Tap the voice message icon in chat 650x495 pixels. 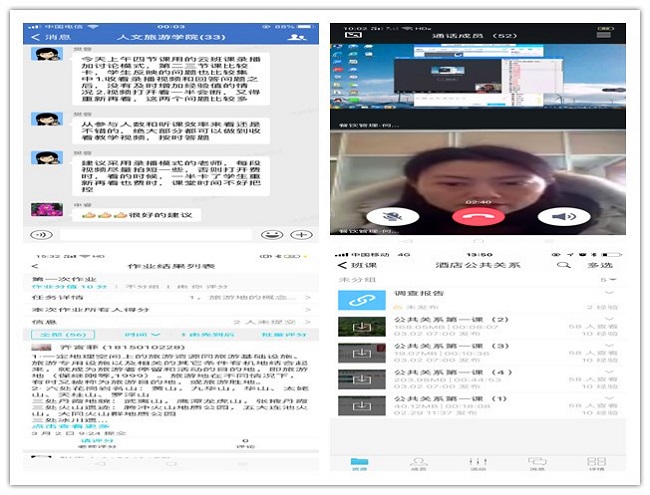pos(41,234)
